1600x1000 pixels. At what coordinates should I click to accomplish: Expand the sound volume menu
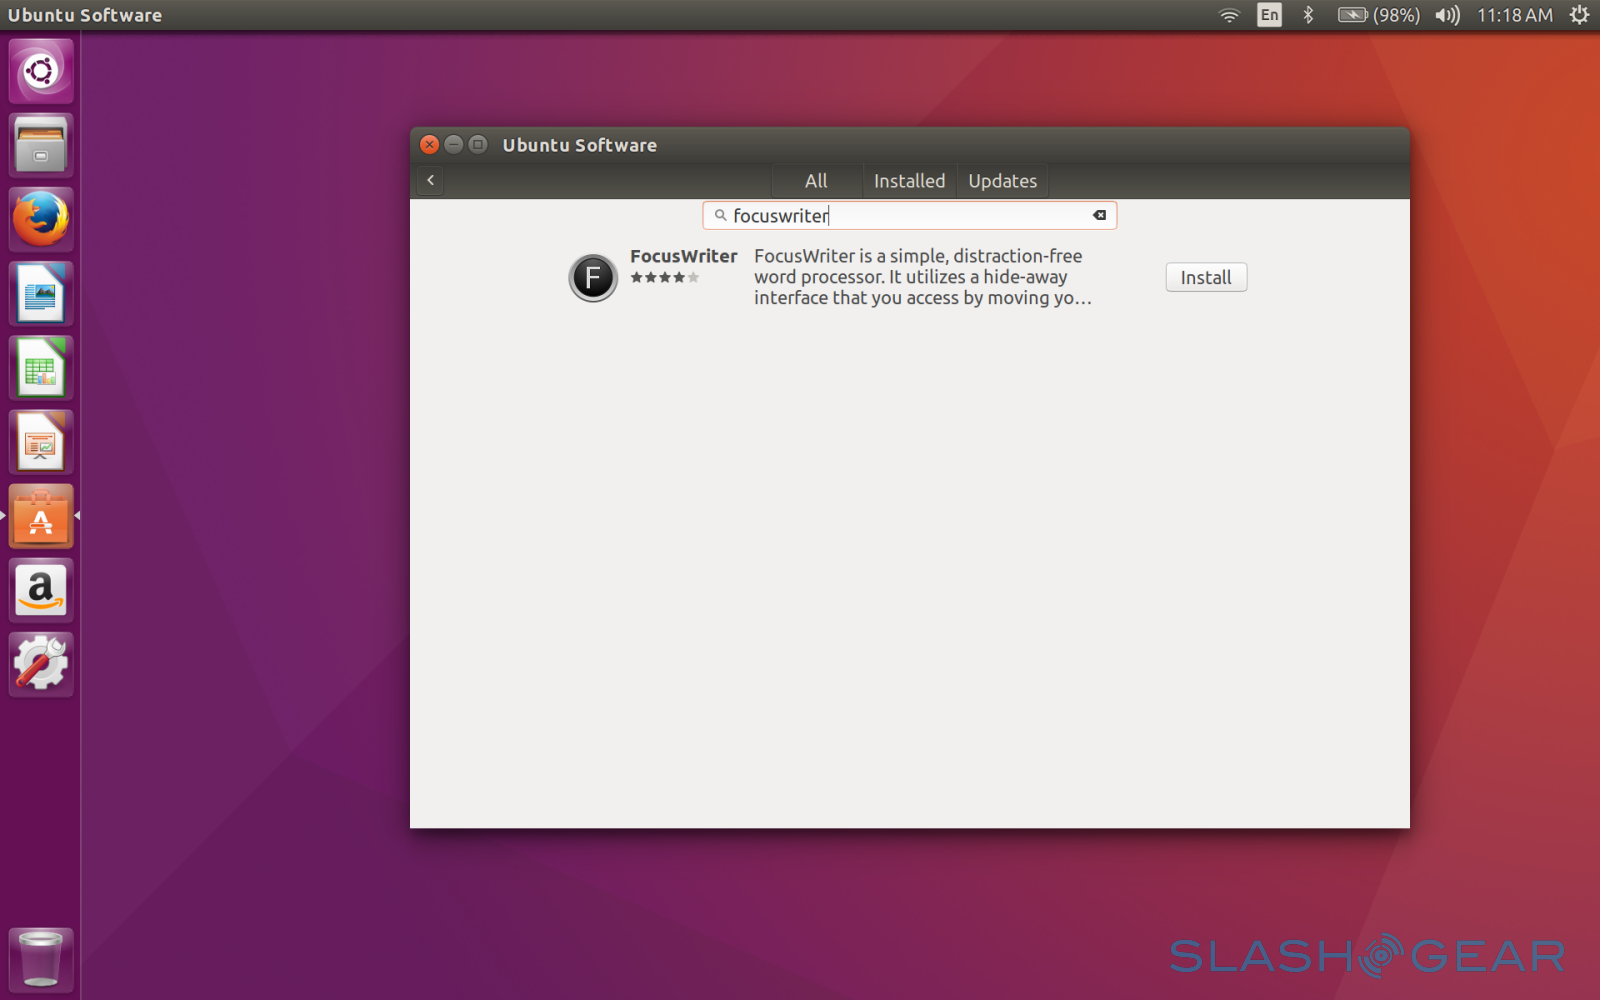tap(1447, 15)
